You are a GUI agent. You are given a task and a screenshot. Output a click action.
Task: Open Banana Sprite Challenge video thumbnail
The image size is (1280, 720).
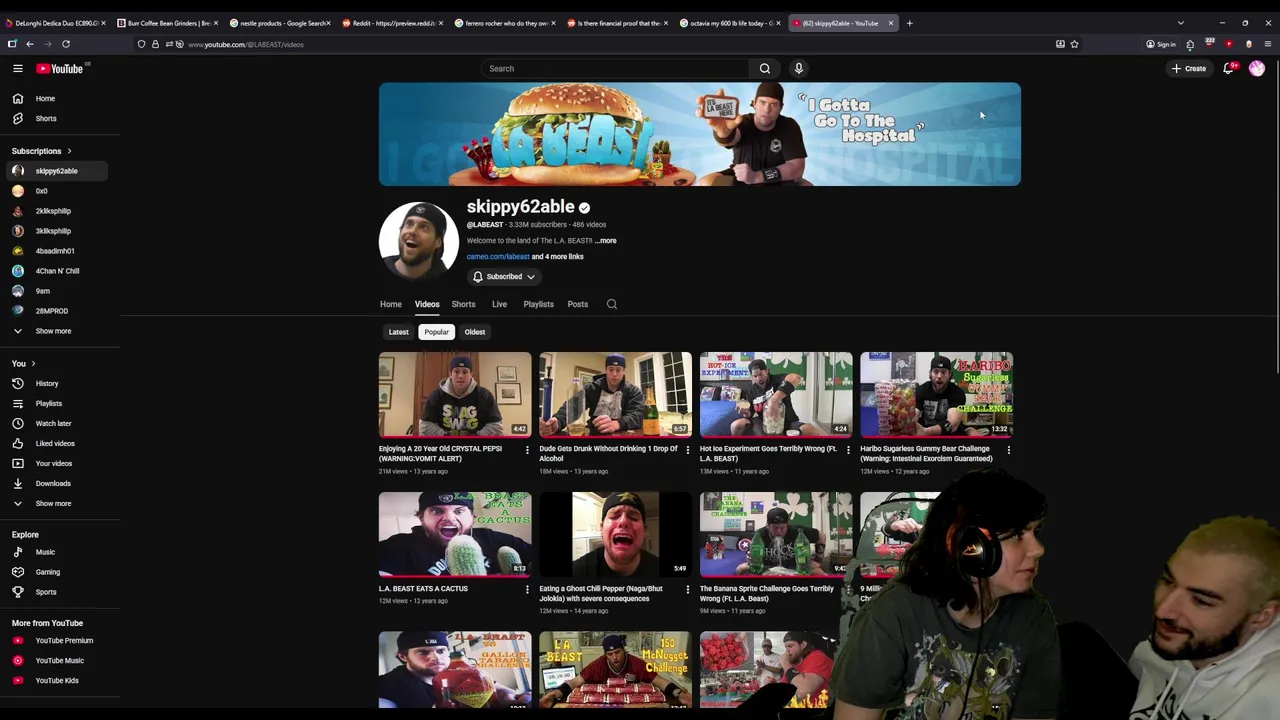(776, 534)
